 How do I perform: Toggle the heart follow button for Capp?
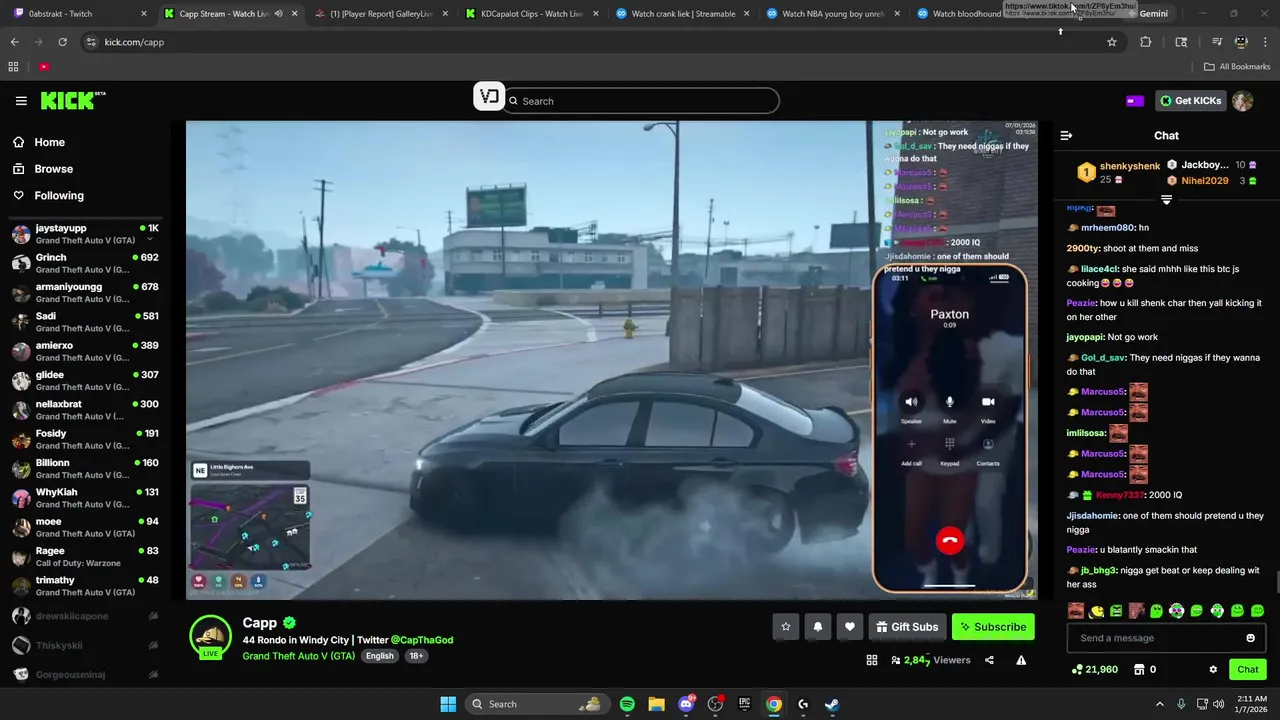point(850,627)
